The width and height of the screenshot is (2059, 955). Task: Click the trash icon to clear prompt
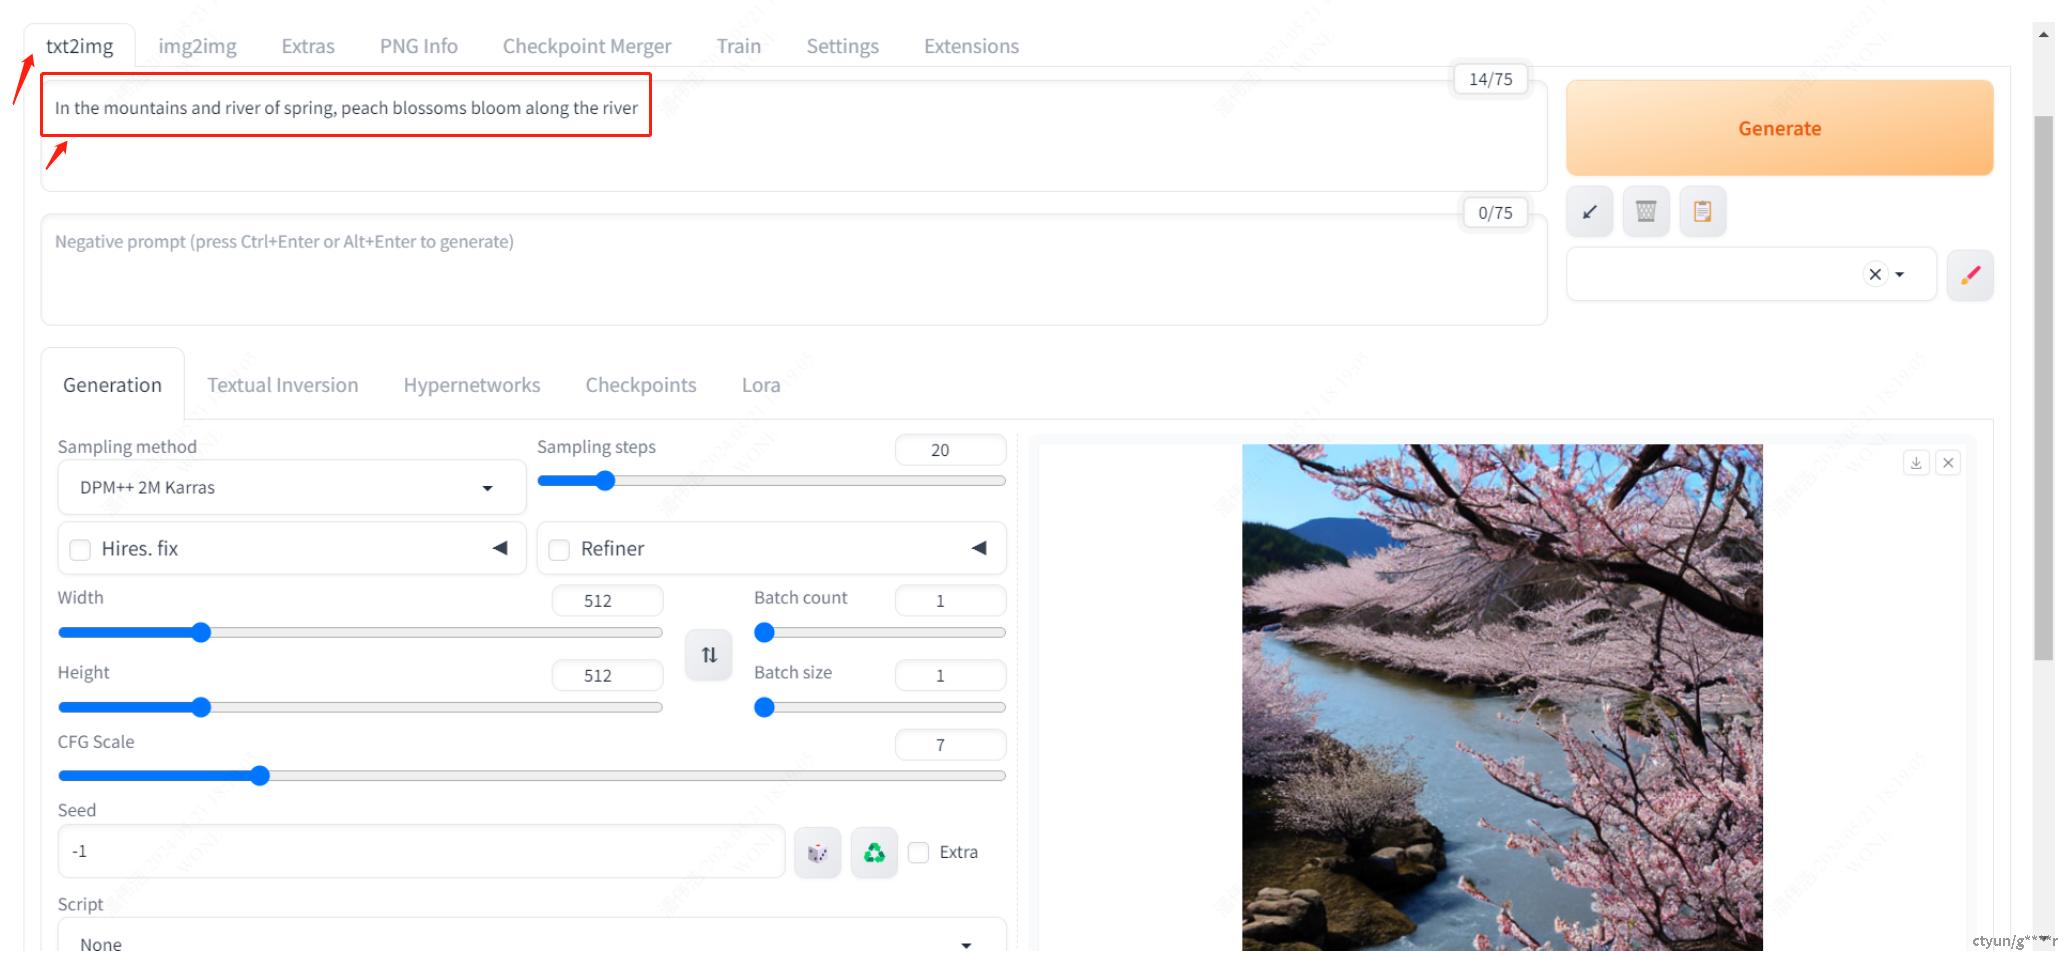1645,211
